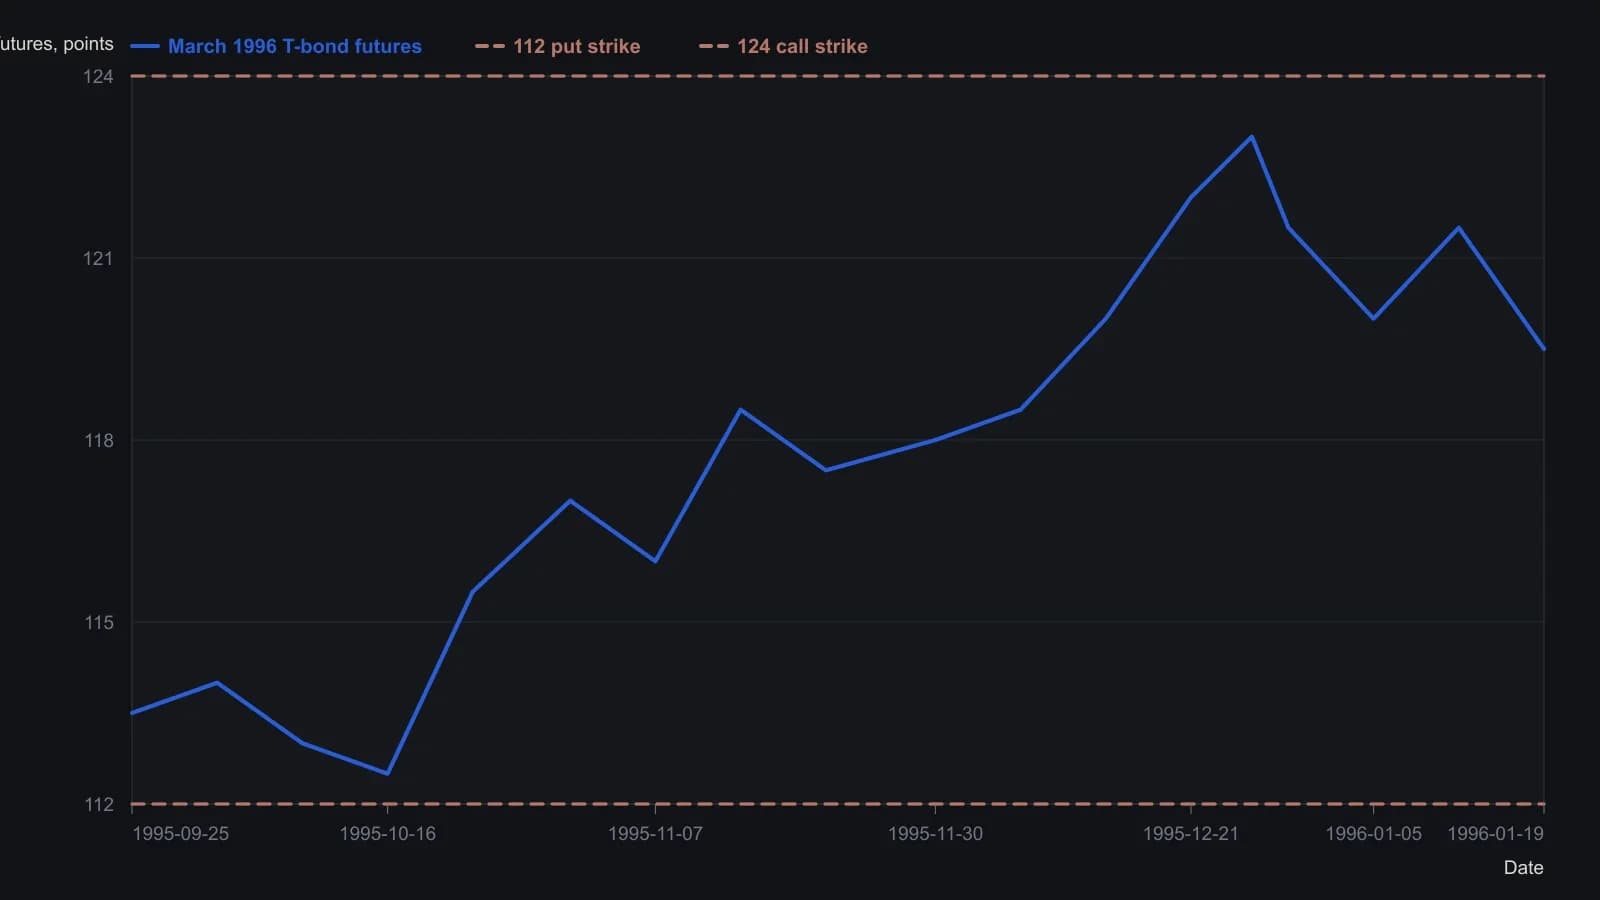Screen dimensions: 1600x900
Task: Toggle the 112 put strike legend entry
Action: [x=557, y=46]
